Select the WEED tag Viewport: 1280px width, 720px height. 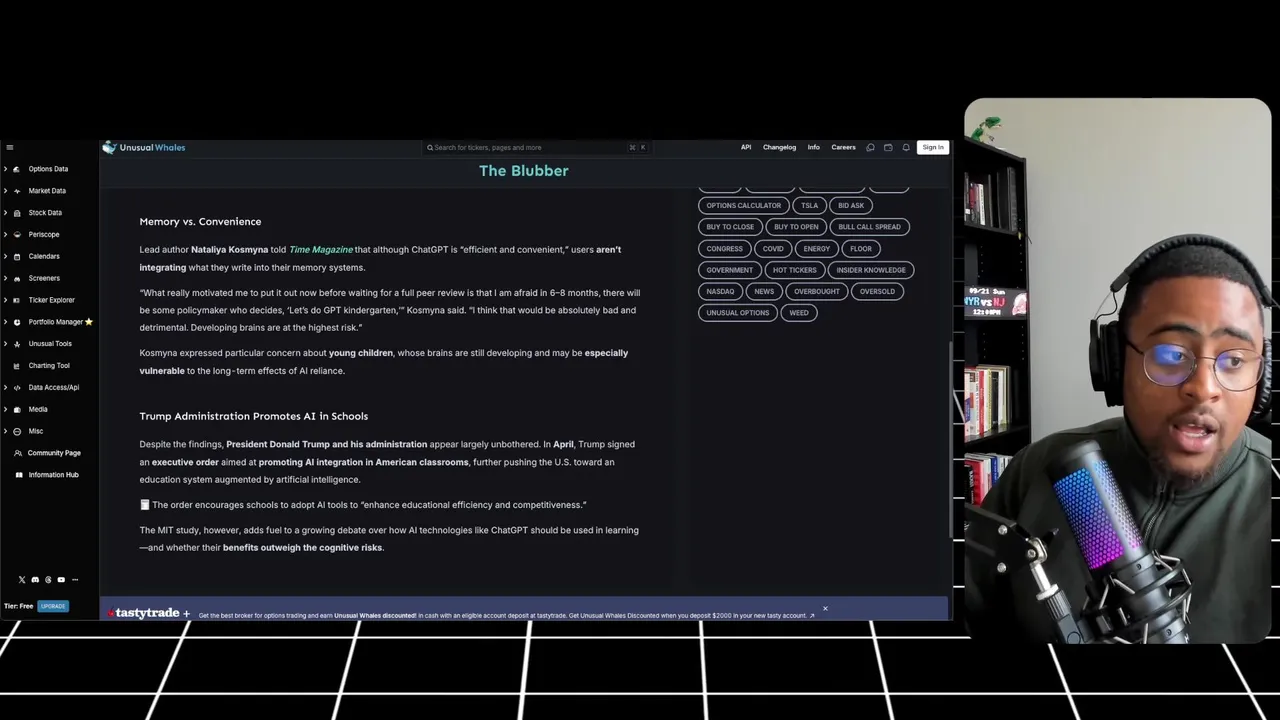click(799, 313)
